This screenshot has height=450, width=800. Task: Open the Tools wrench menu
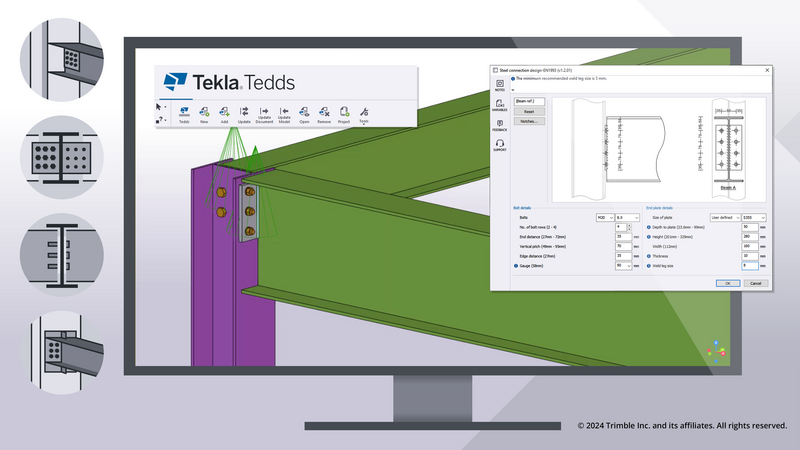[x=364, y=114]
